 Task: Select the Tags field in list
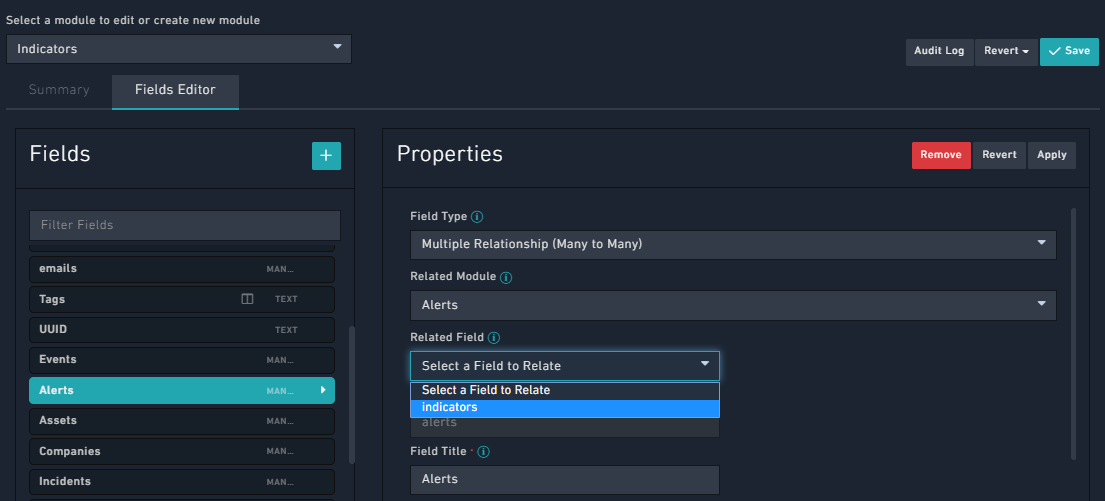click(182, 299)
